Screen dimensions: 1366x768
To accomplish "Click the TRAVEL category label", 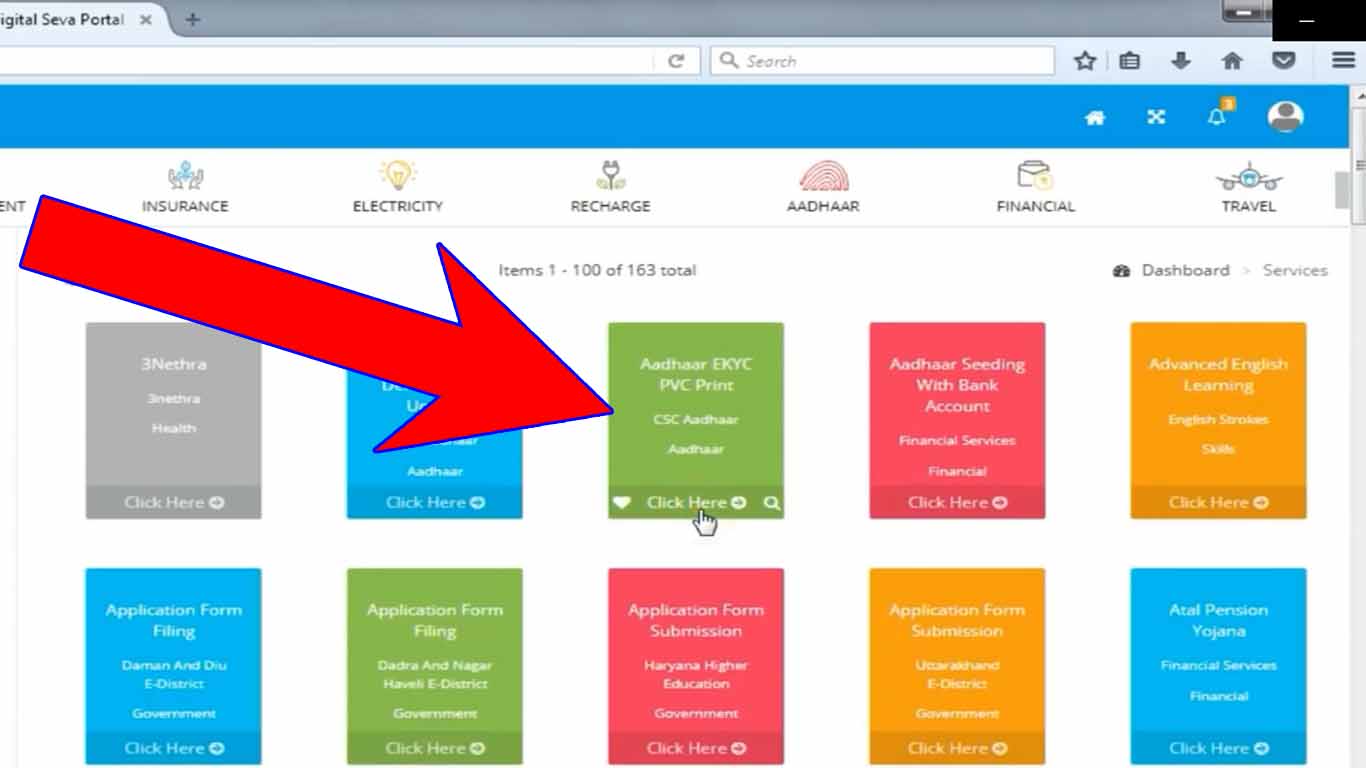I will 1248,206.
